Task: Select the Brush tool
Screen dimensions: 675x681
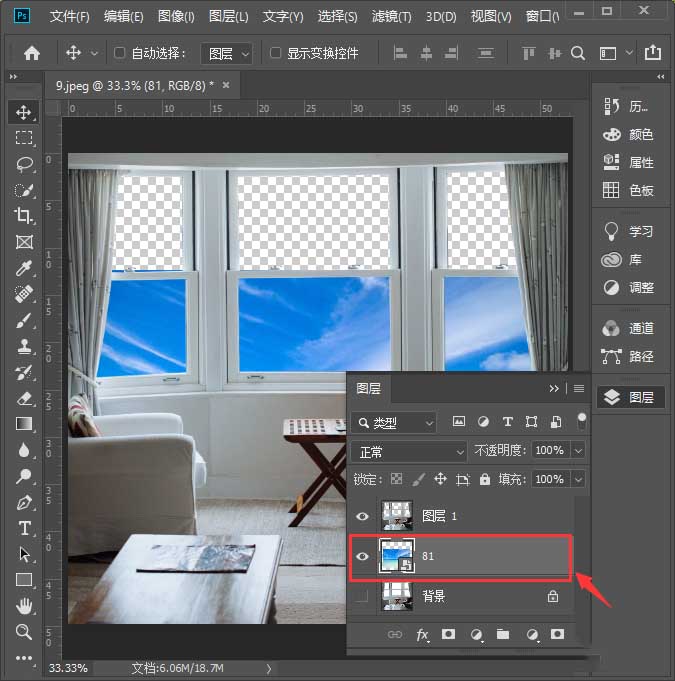Action: [23, 320]
